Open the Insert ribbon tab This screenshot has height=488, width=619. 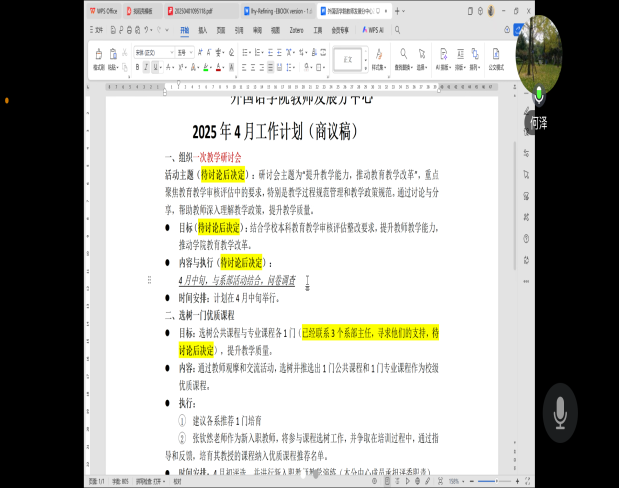coord(203,31)
